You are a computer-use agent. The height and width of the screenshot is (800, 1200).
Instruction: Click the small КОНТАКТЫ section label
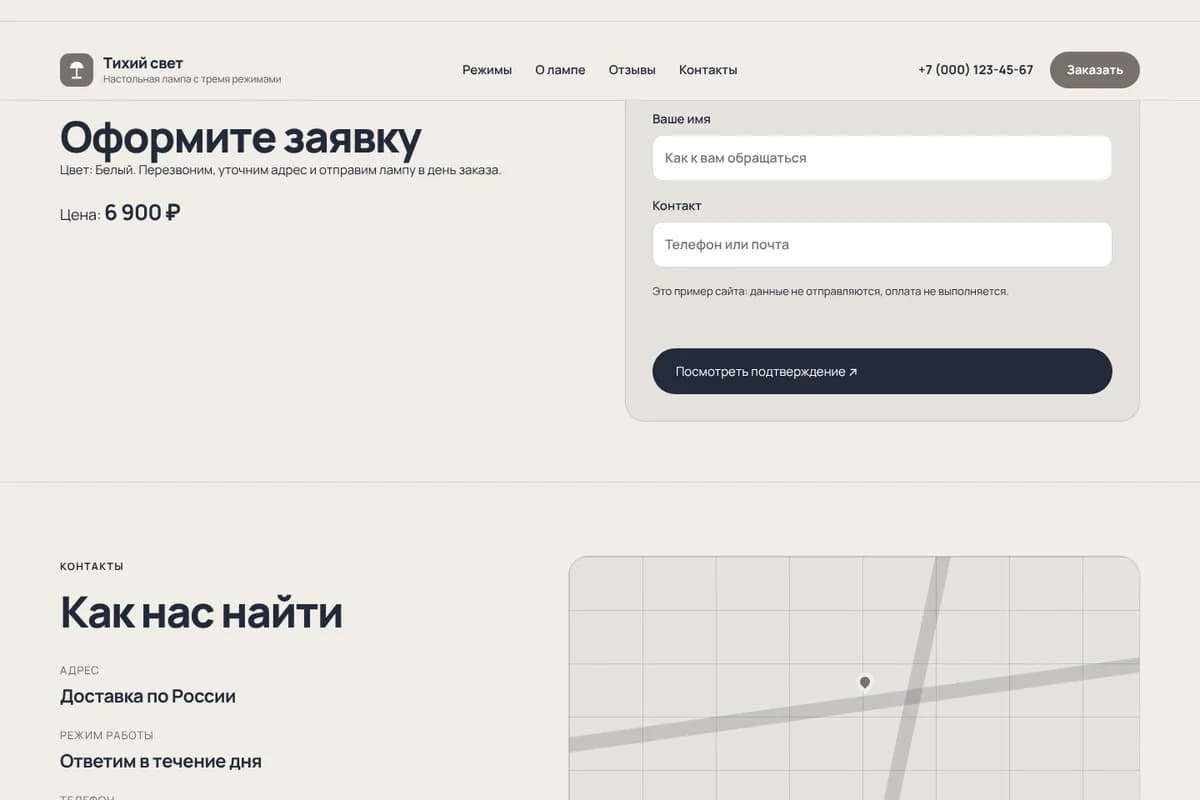(92, 566)
